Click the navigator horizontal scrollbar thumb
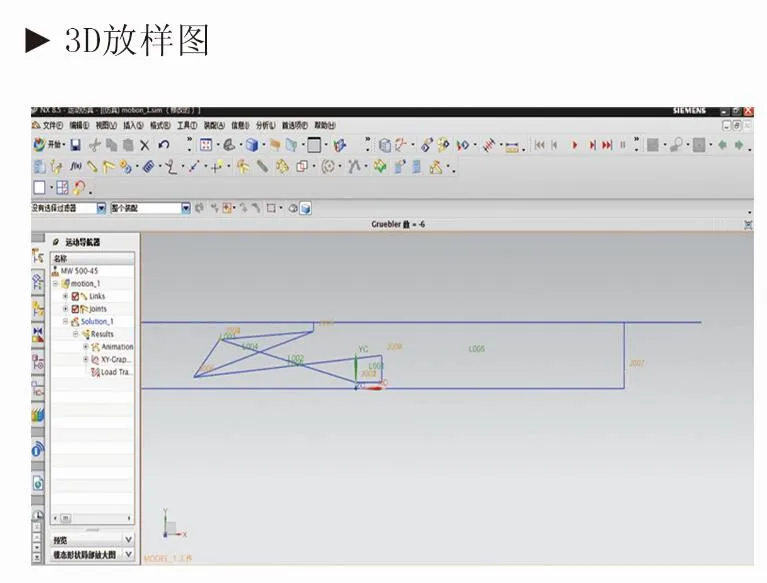This screenshot has height=583, width=767. pos(66,518)
